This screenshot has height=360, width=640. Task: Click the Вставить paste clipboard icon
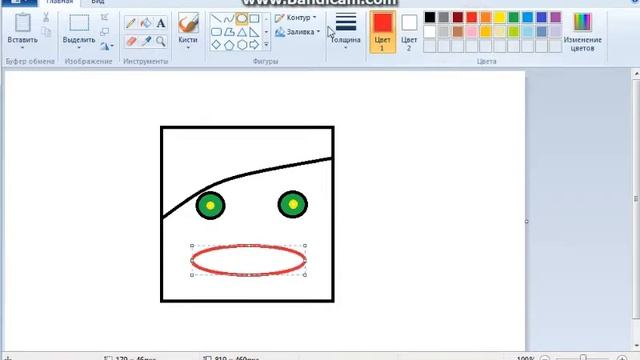tap(22, 22)
